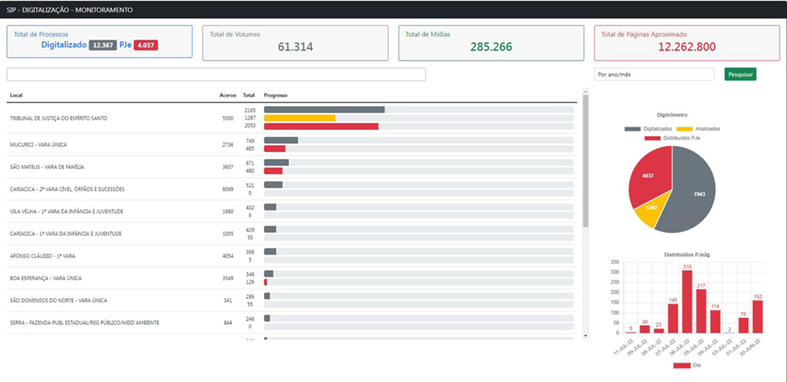
Task: Select 'CARIACICA - 1ª VARA DA INFÂNCIA E JUVENTUDE'
Action: (x=65, y=233)
